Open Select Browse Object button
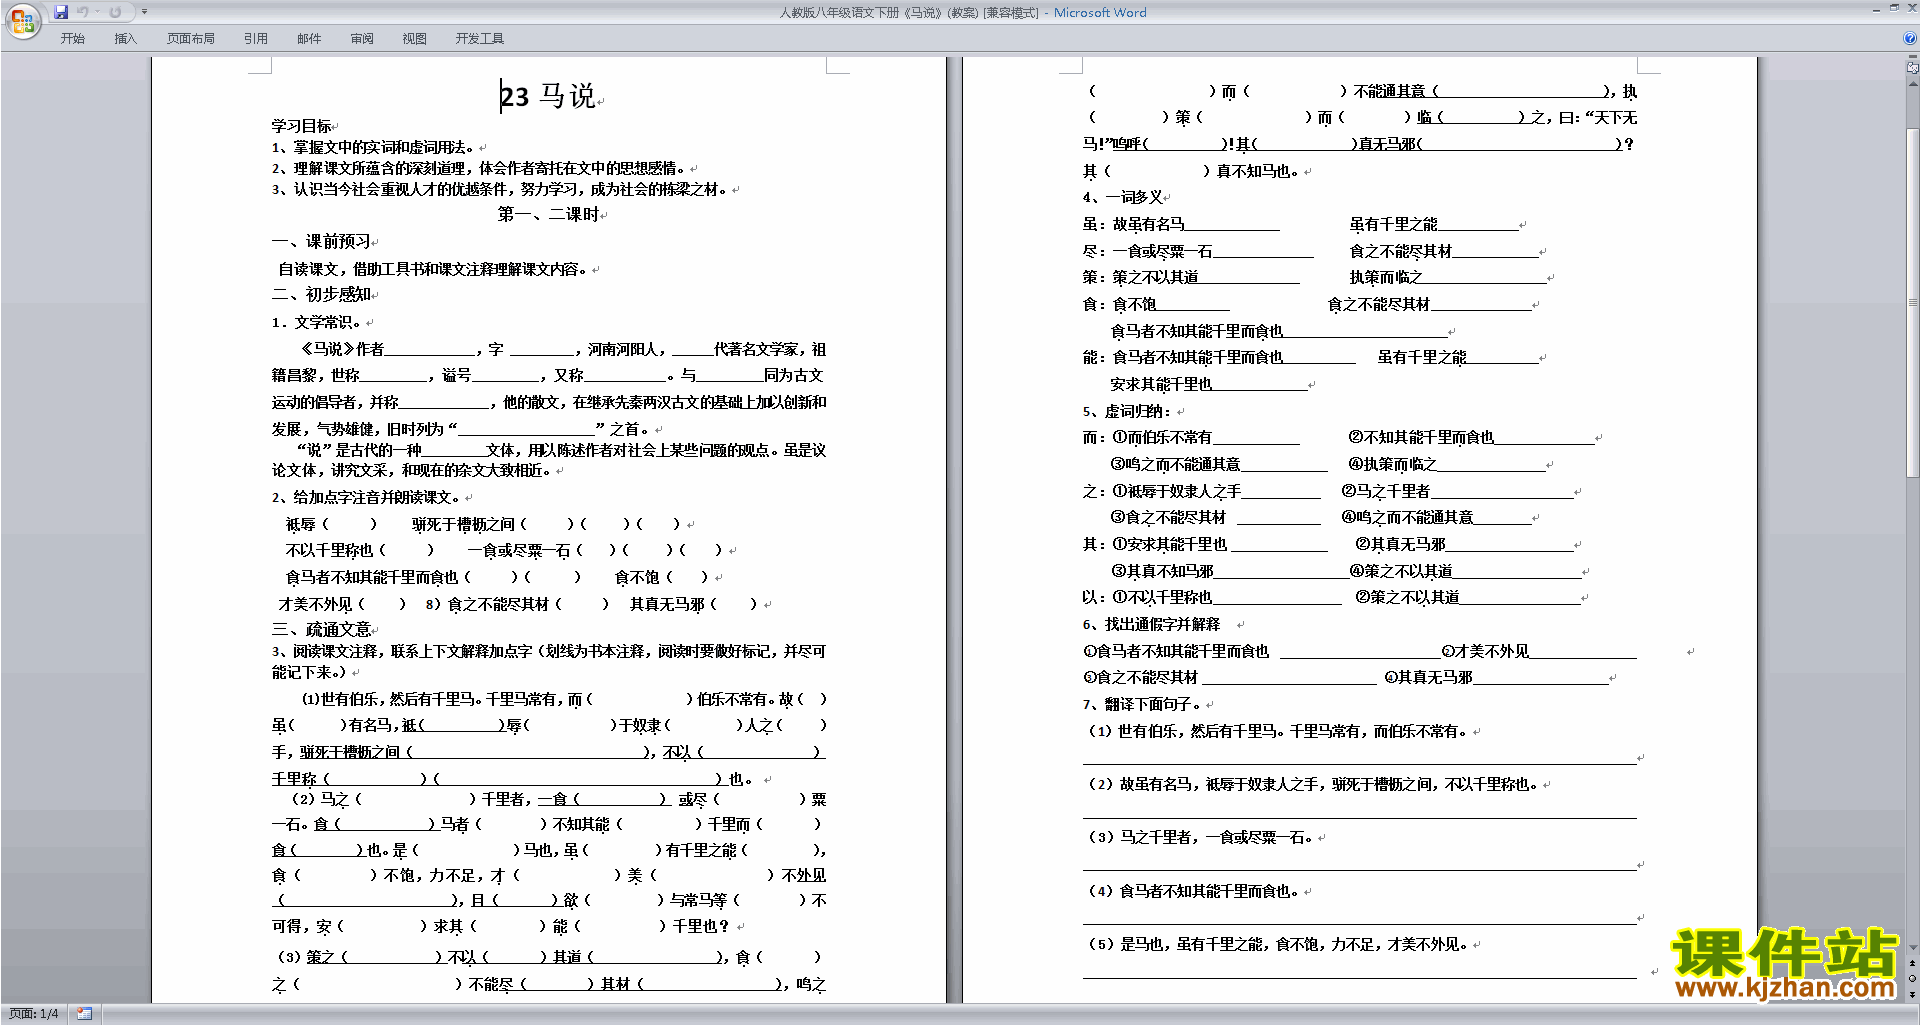Screen dimensions: 1920x1025 [1913, 979]
